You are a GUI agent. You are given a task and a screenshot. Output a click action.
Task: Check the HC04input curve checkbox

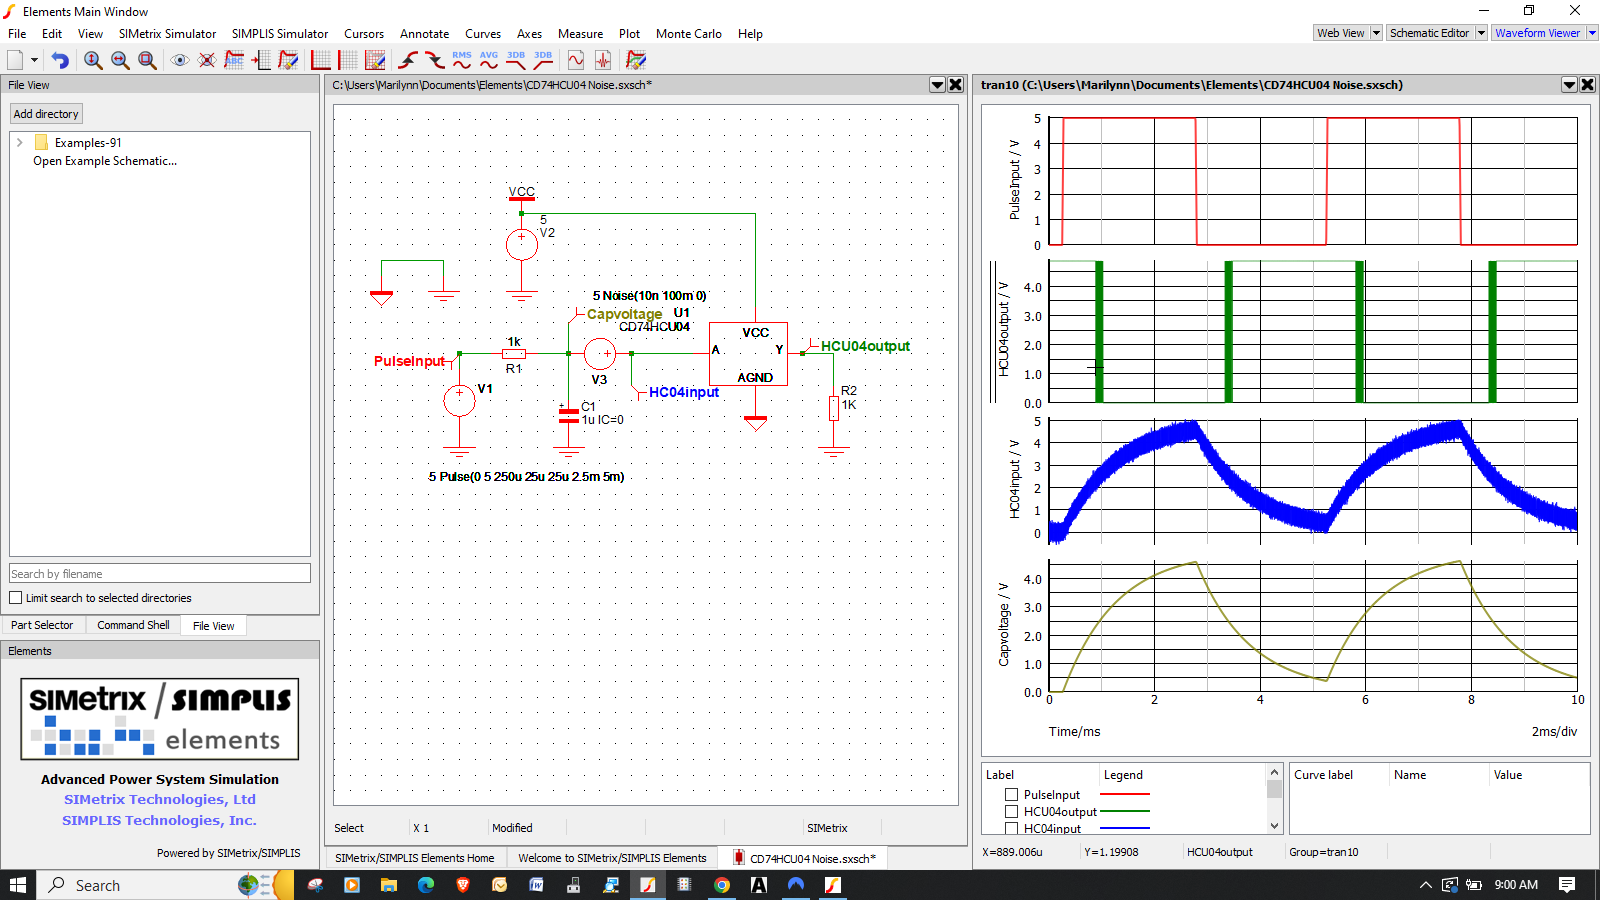[x=1011, y=828]
